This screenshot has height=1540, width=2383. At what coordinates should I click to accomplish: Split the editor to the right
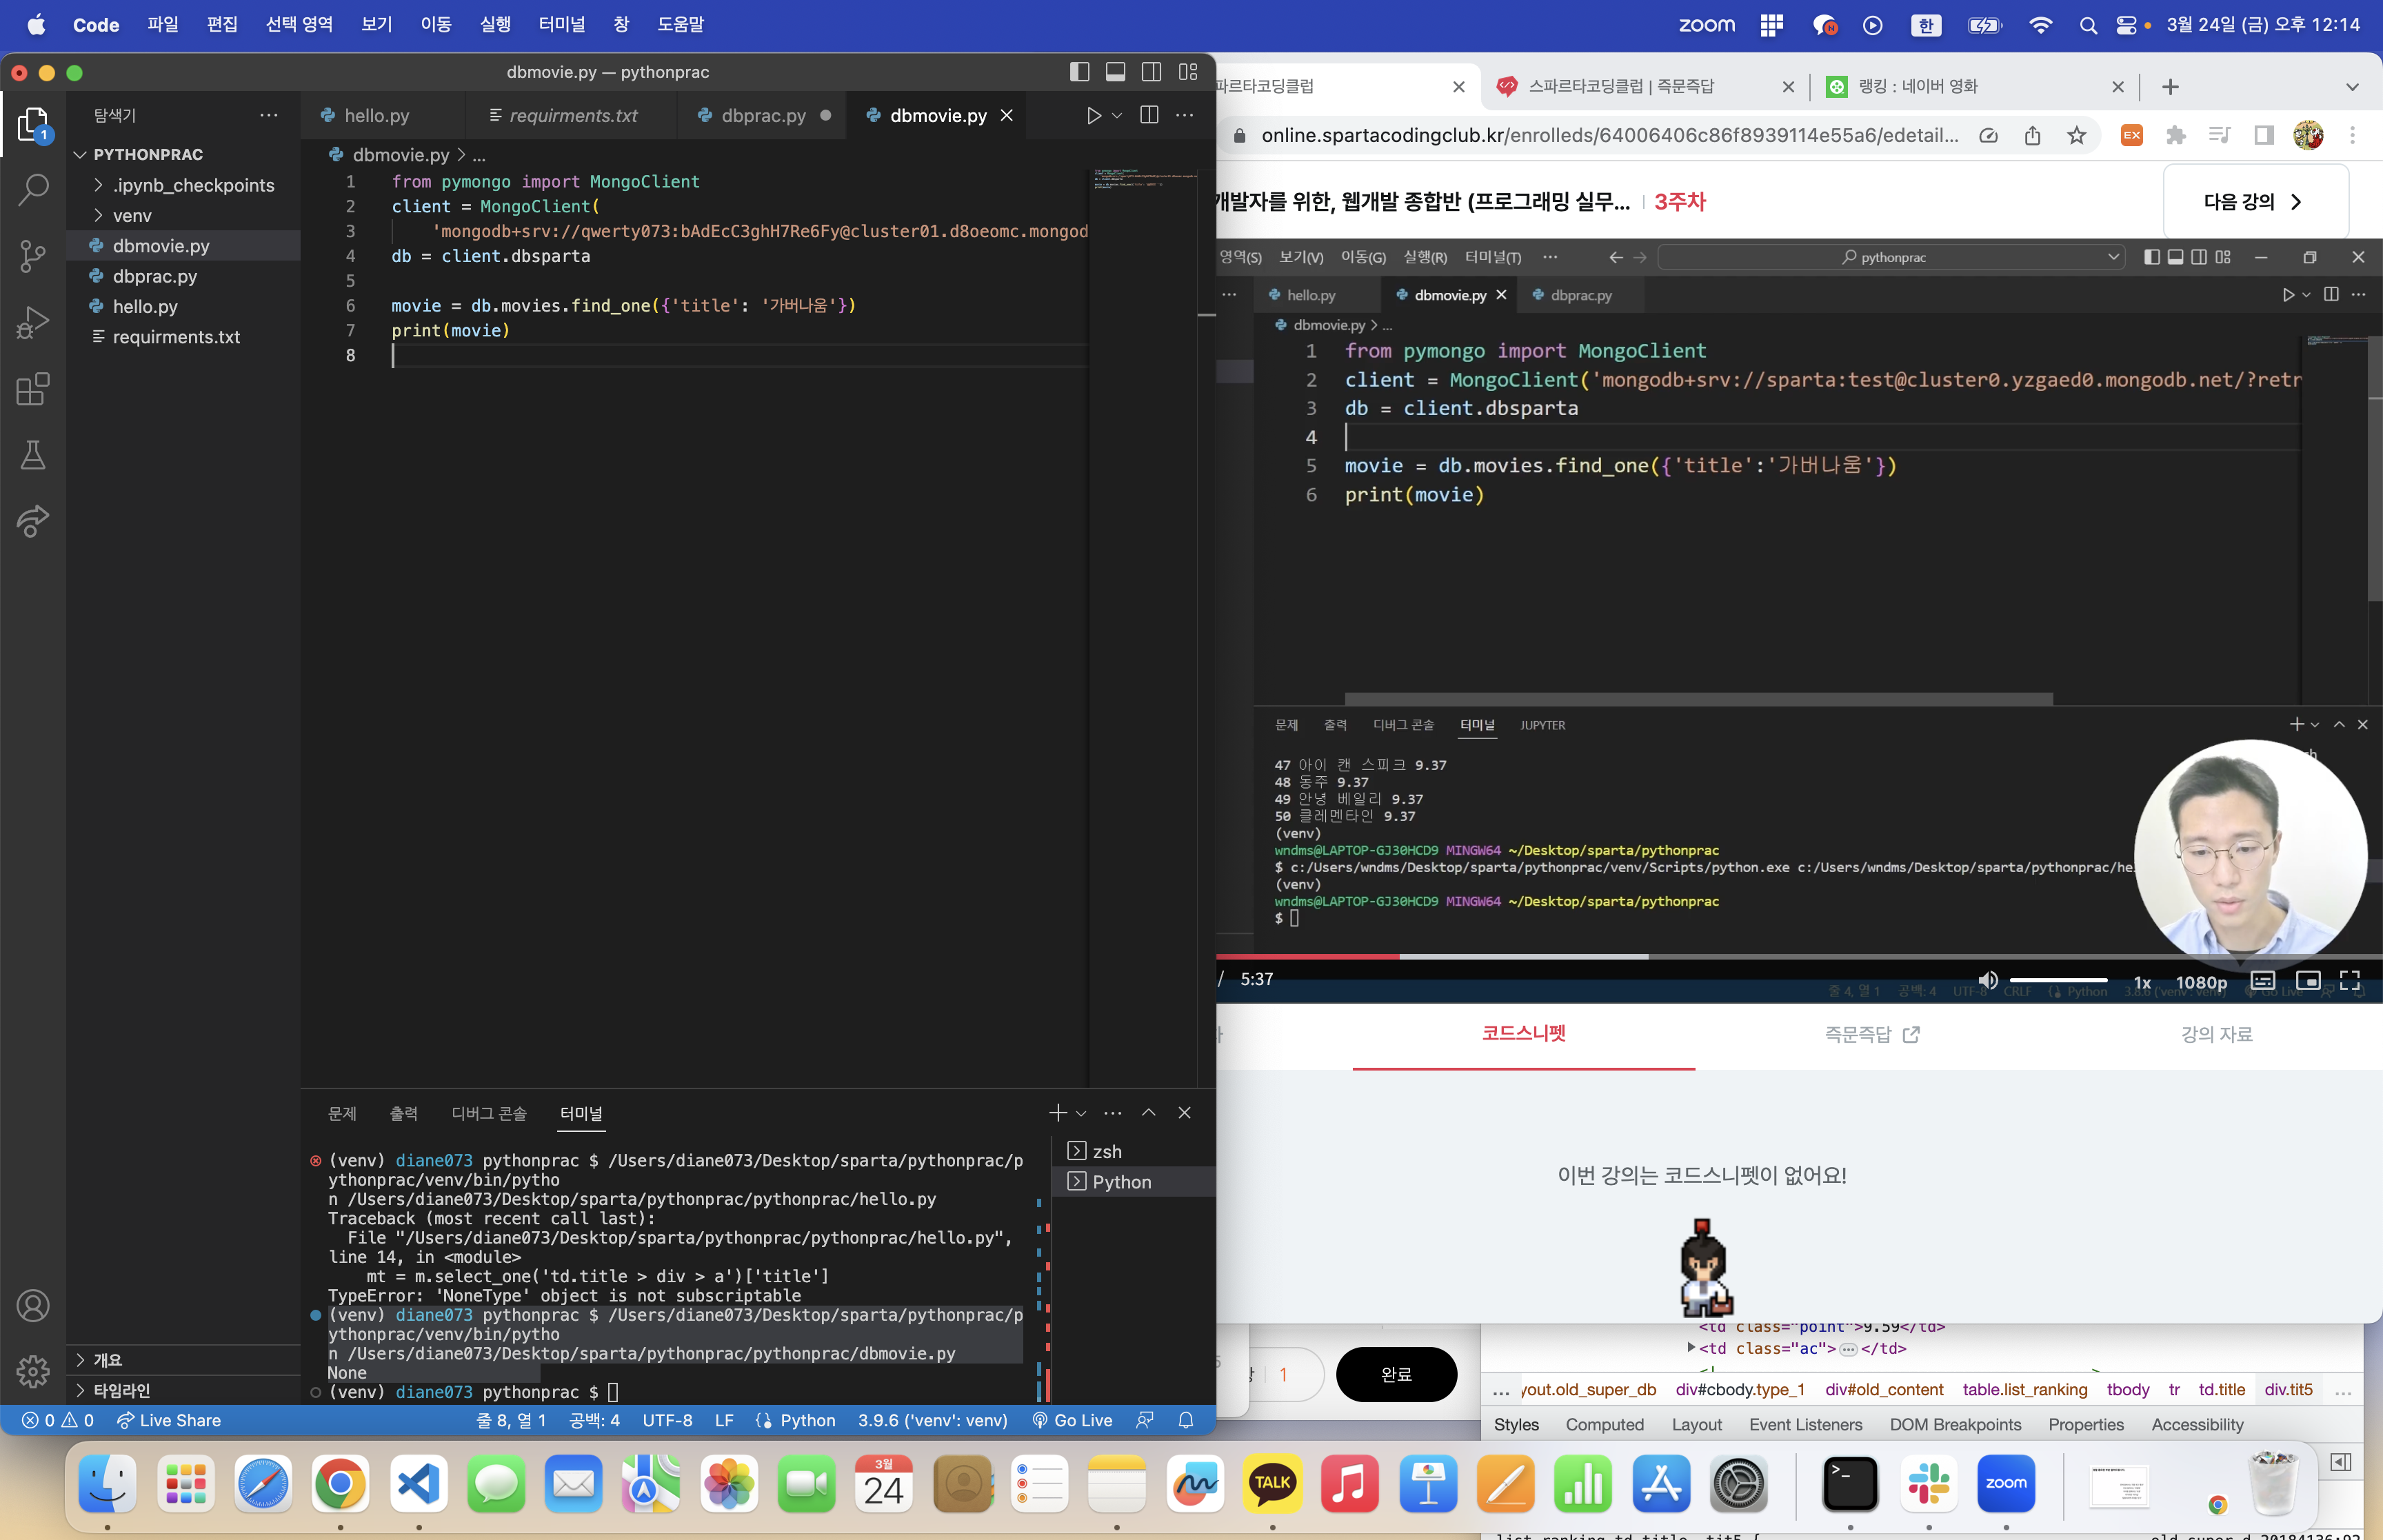coord(1149,115)
